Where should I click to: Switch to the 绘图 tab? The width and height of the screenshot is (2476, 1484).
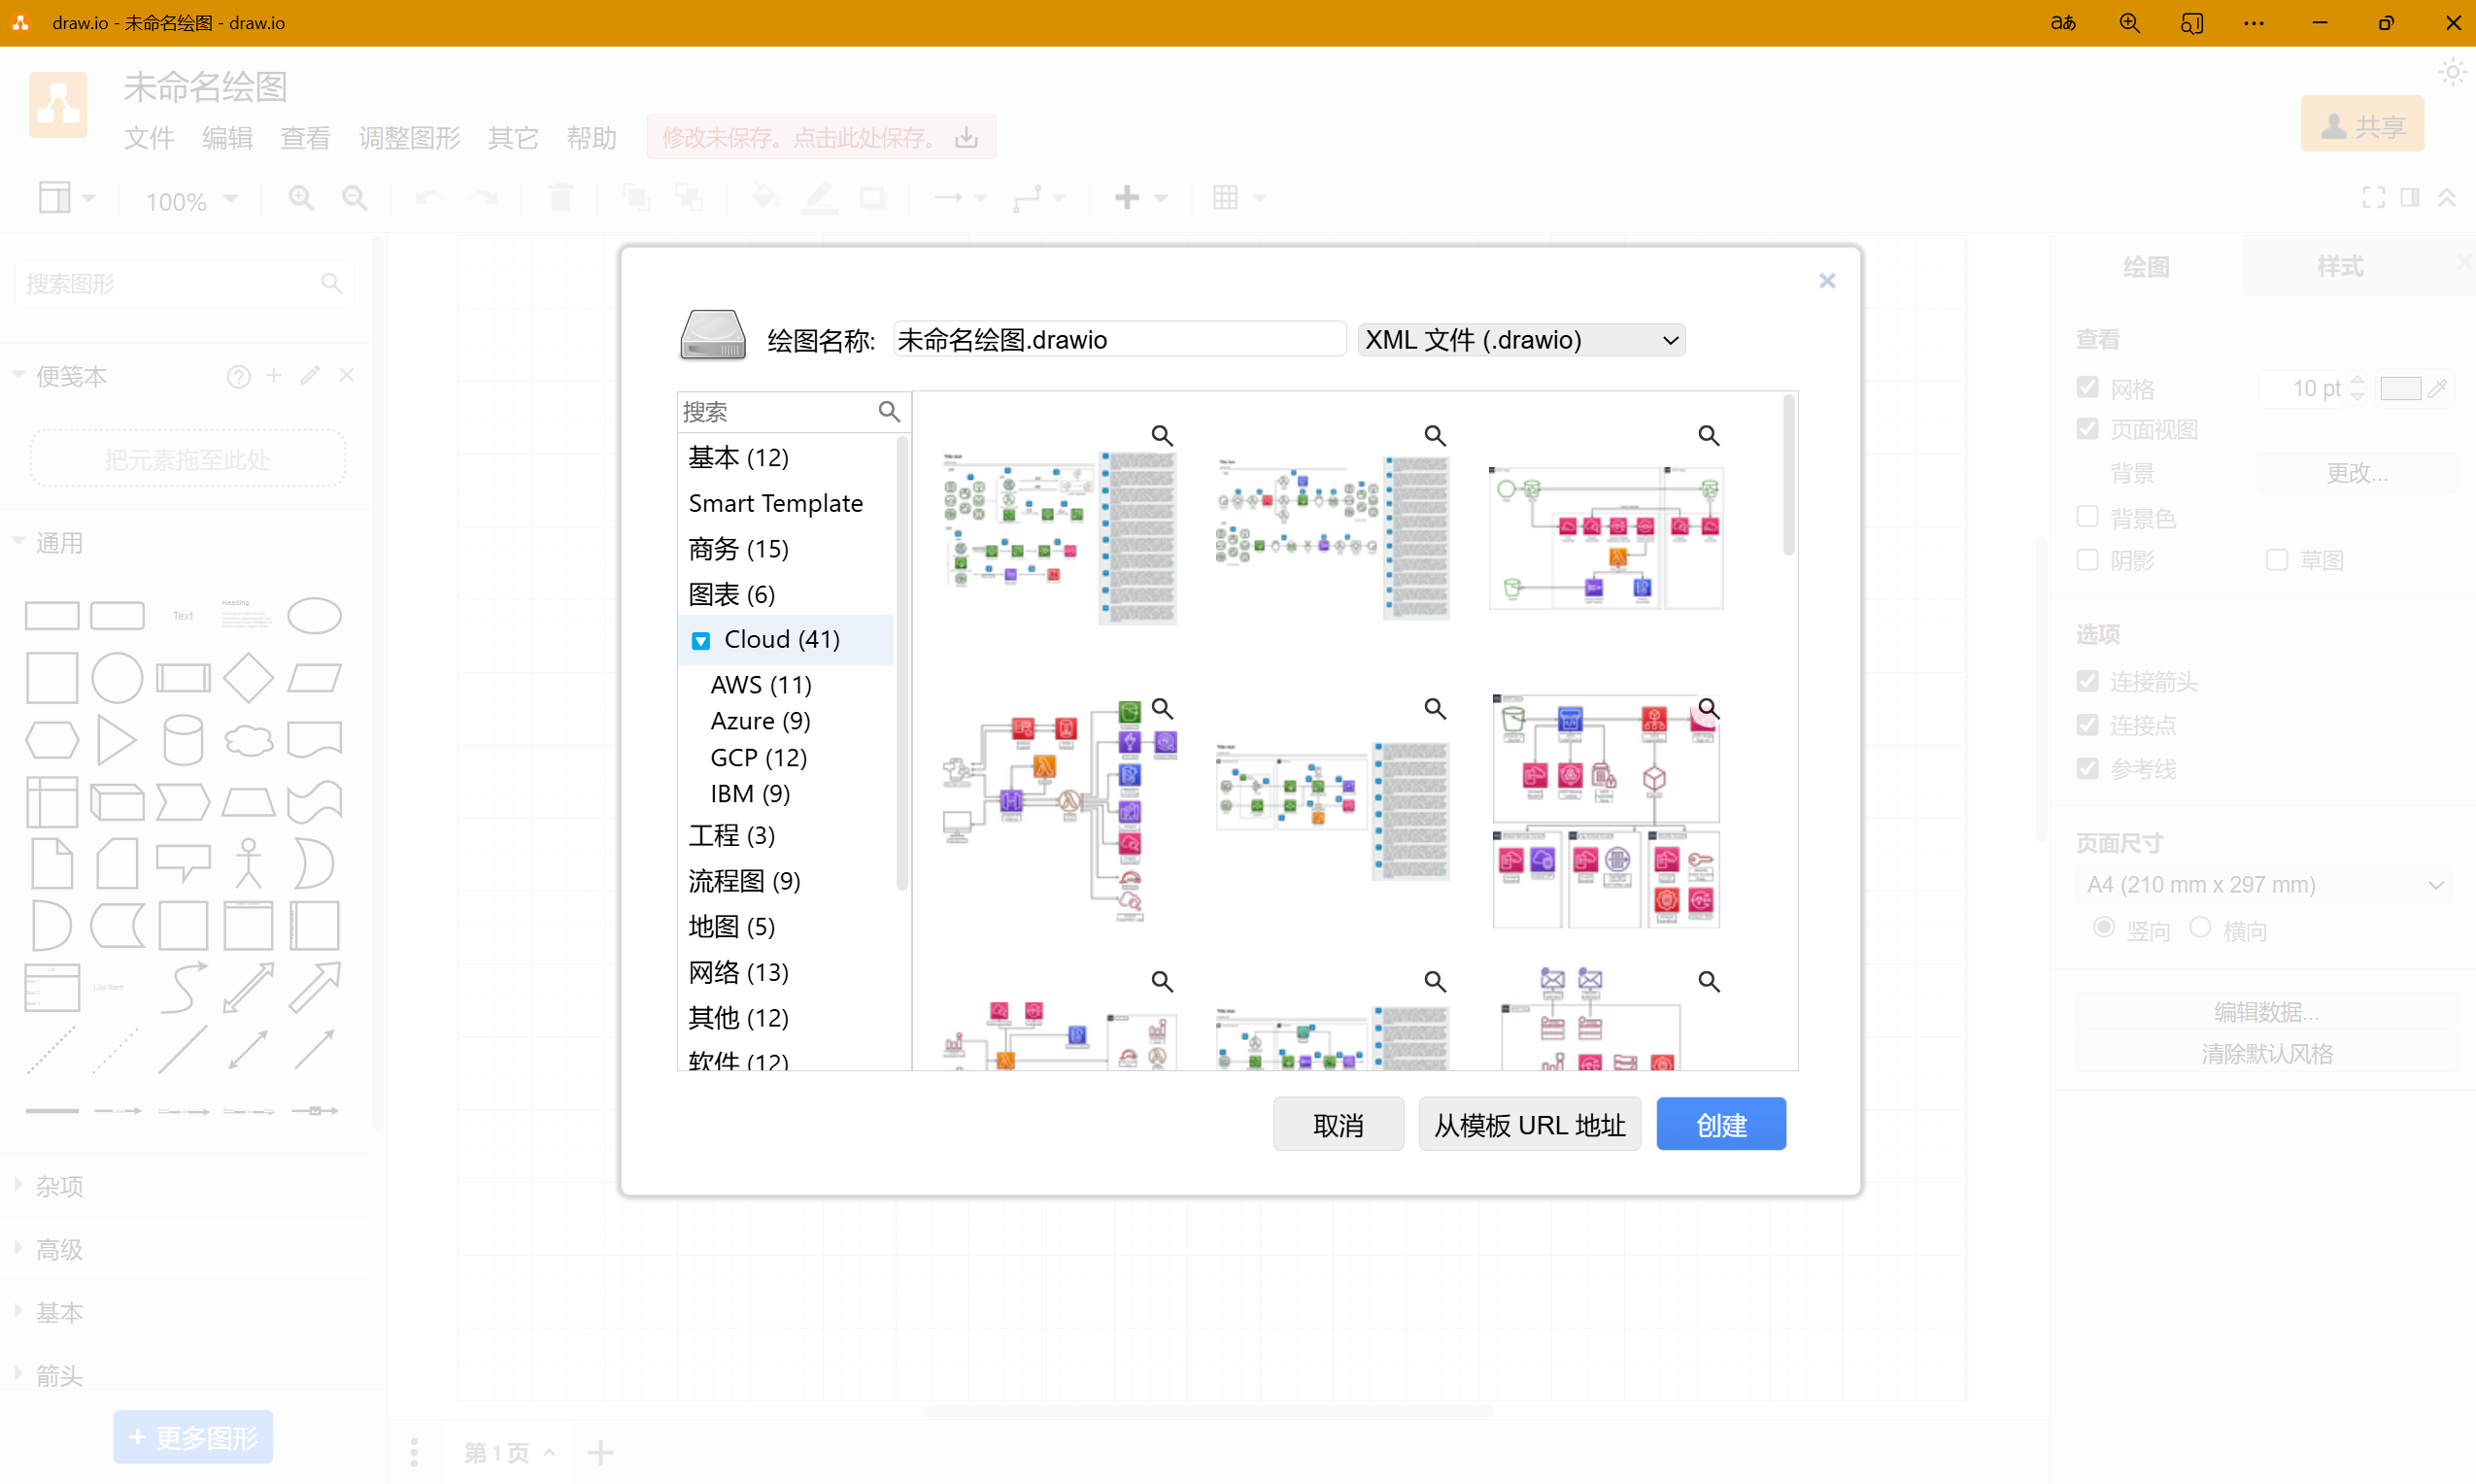2146,267
